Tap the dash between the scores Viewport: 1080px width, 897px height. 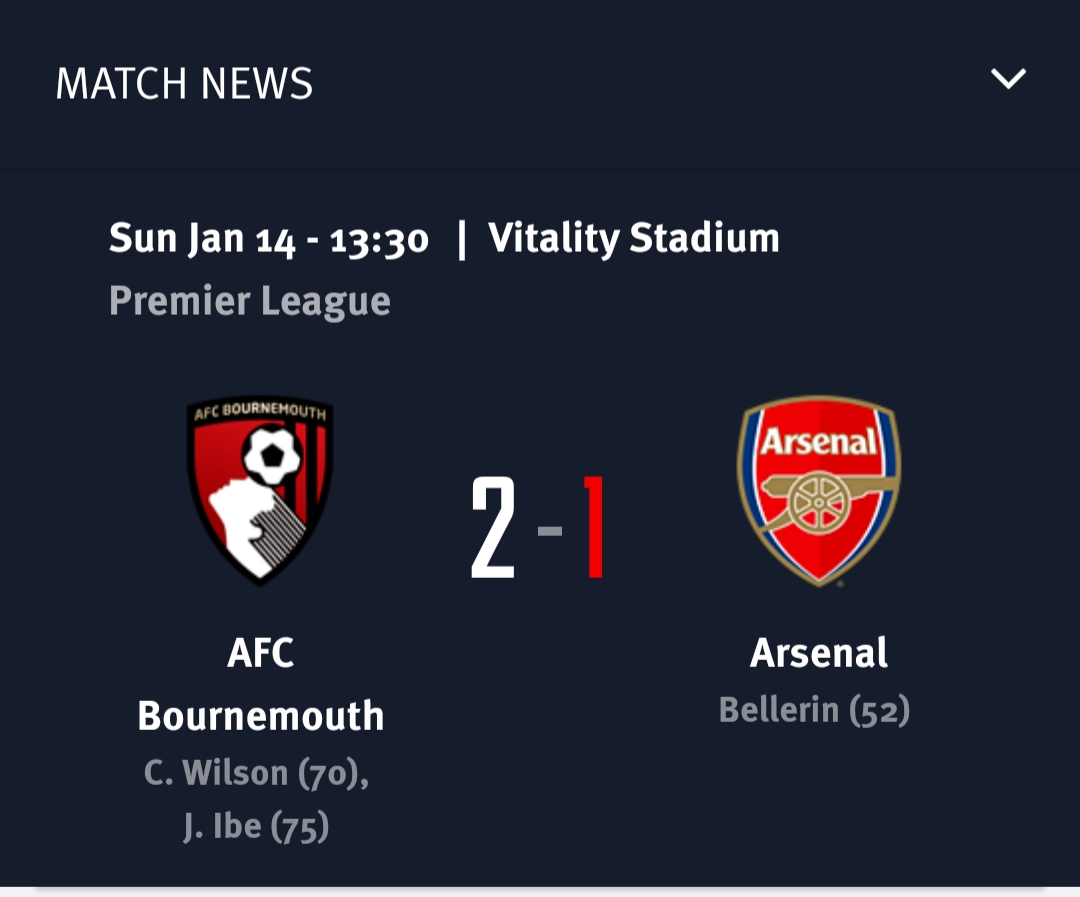[x=550, y=530]
